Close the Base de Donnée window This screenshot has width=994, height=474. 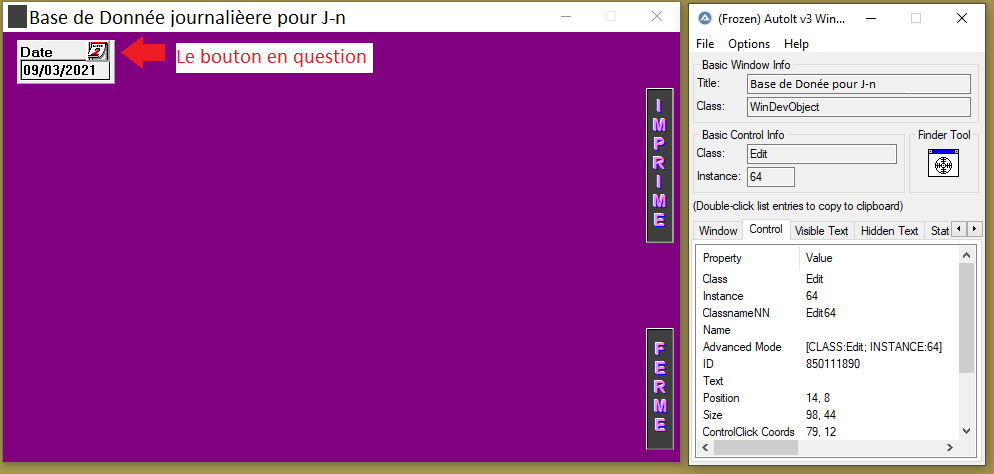[656, 17]
